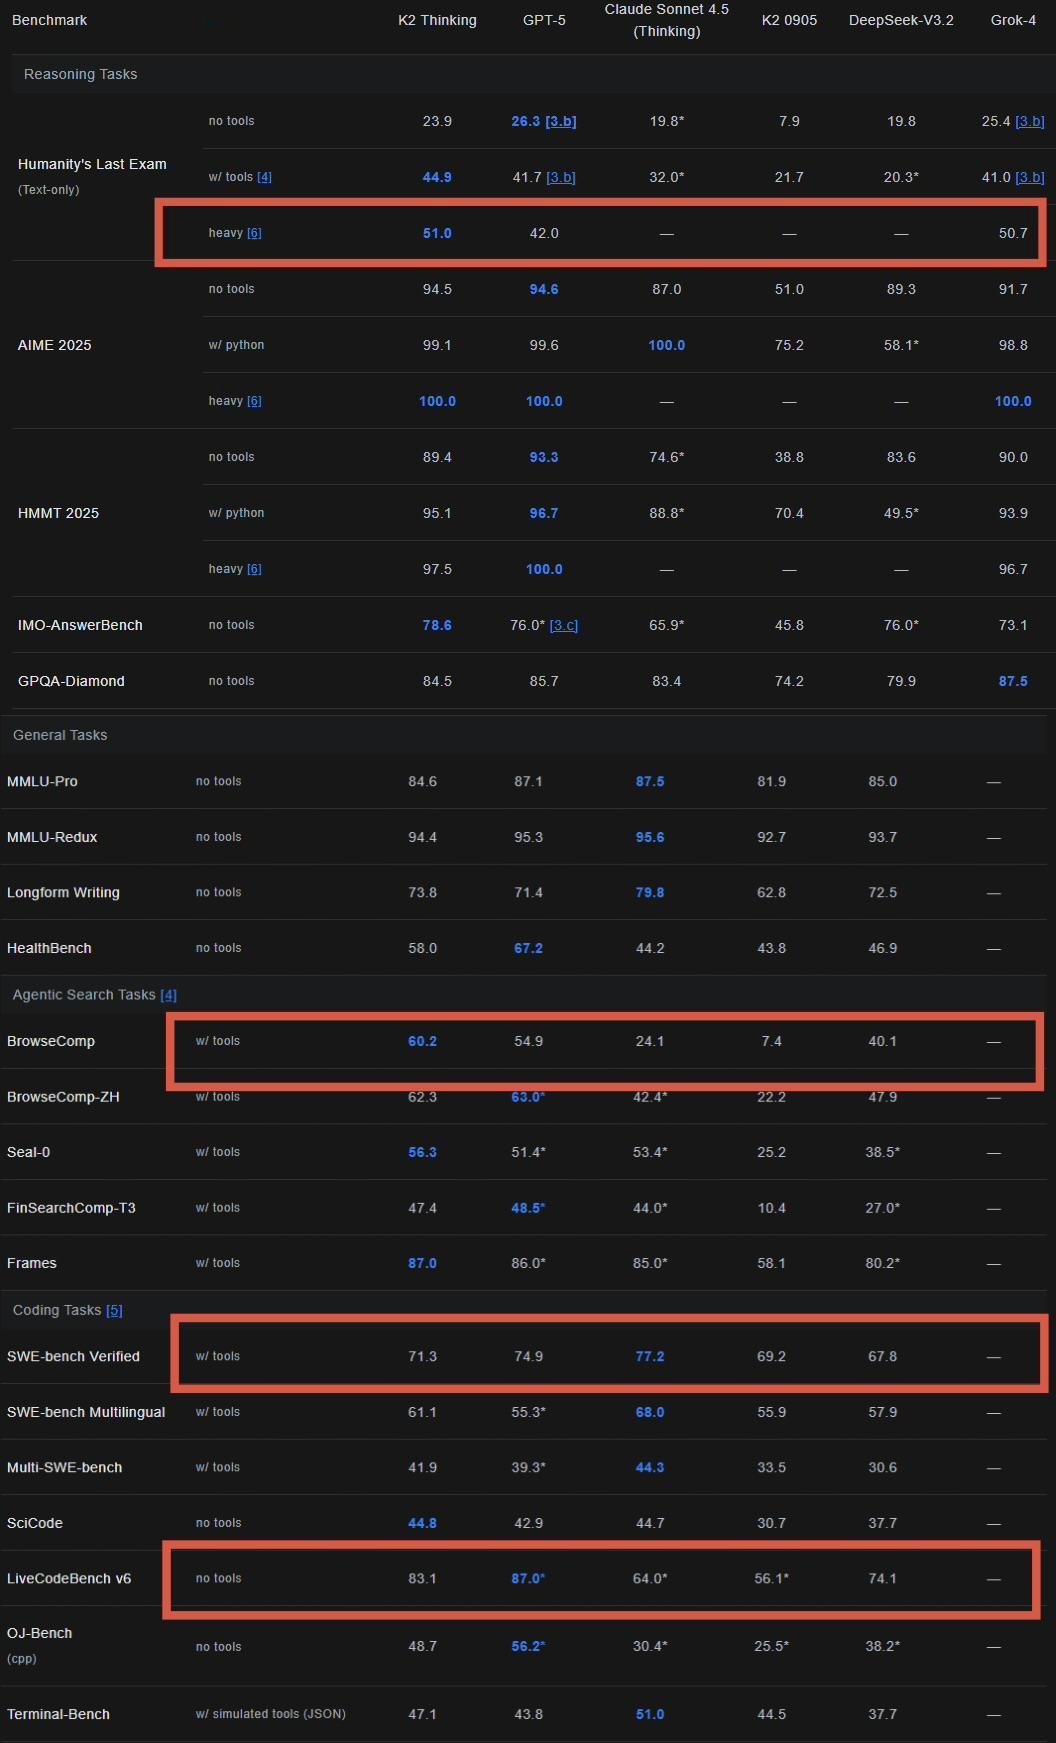Click the BrowseComp-ZH benchmark name
The image size is (1056, 1743).
coord(63,1097)
